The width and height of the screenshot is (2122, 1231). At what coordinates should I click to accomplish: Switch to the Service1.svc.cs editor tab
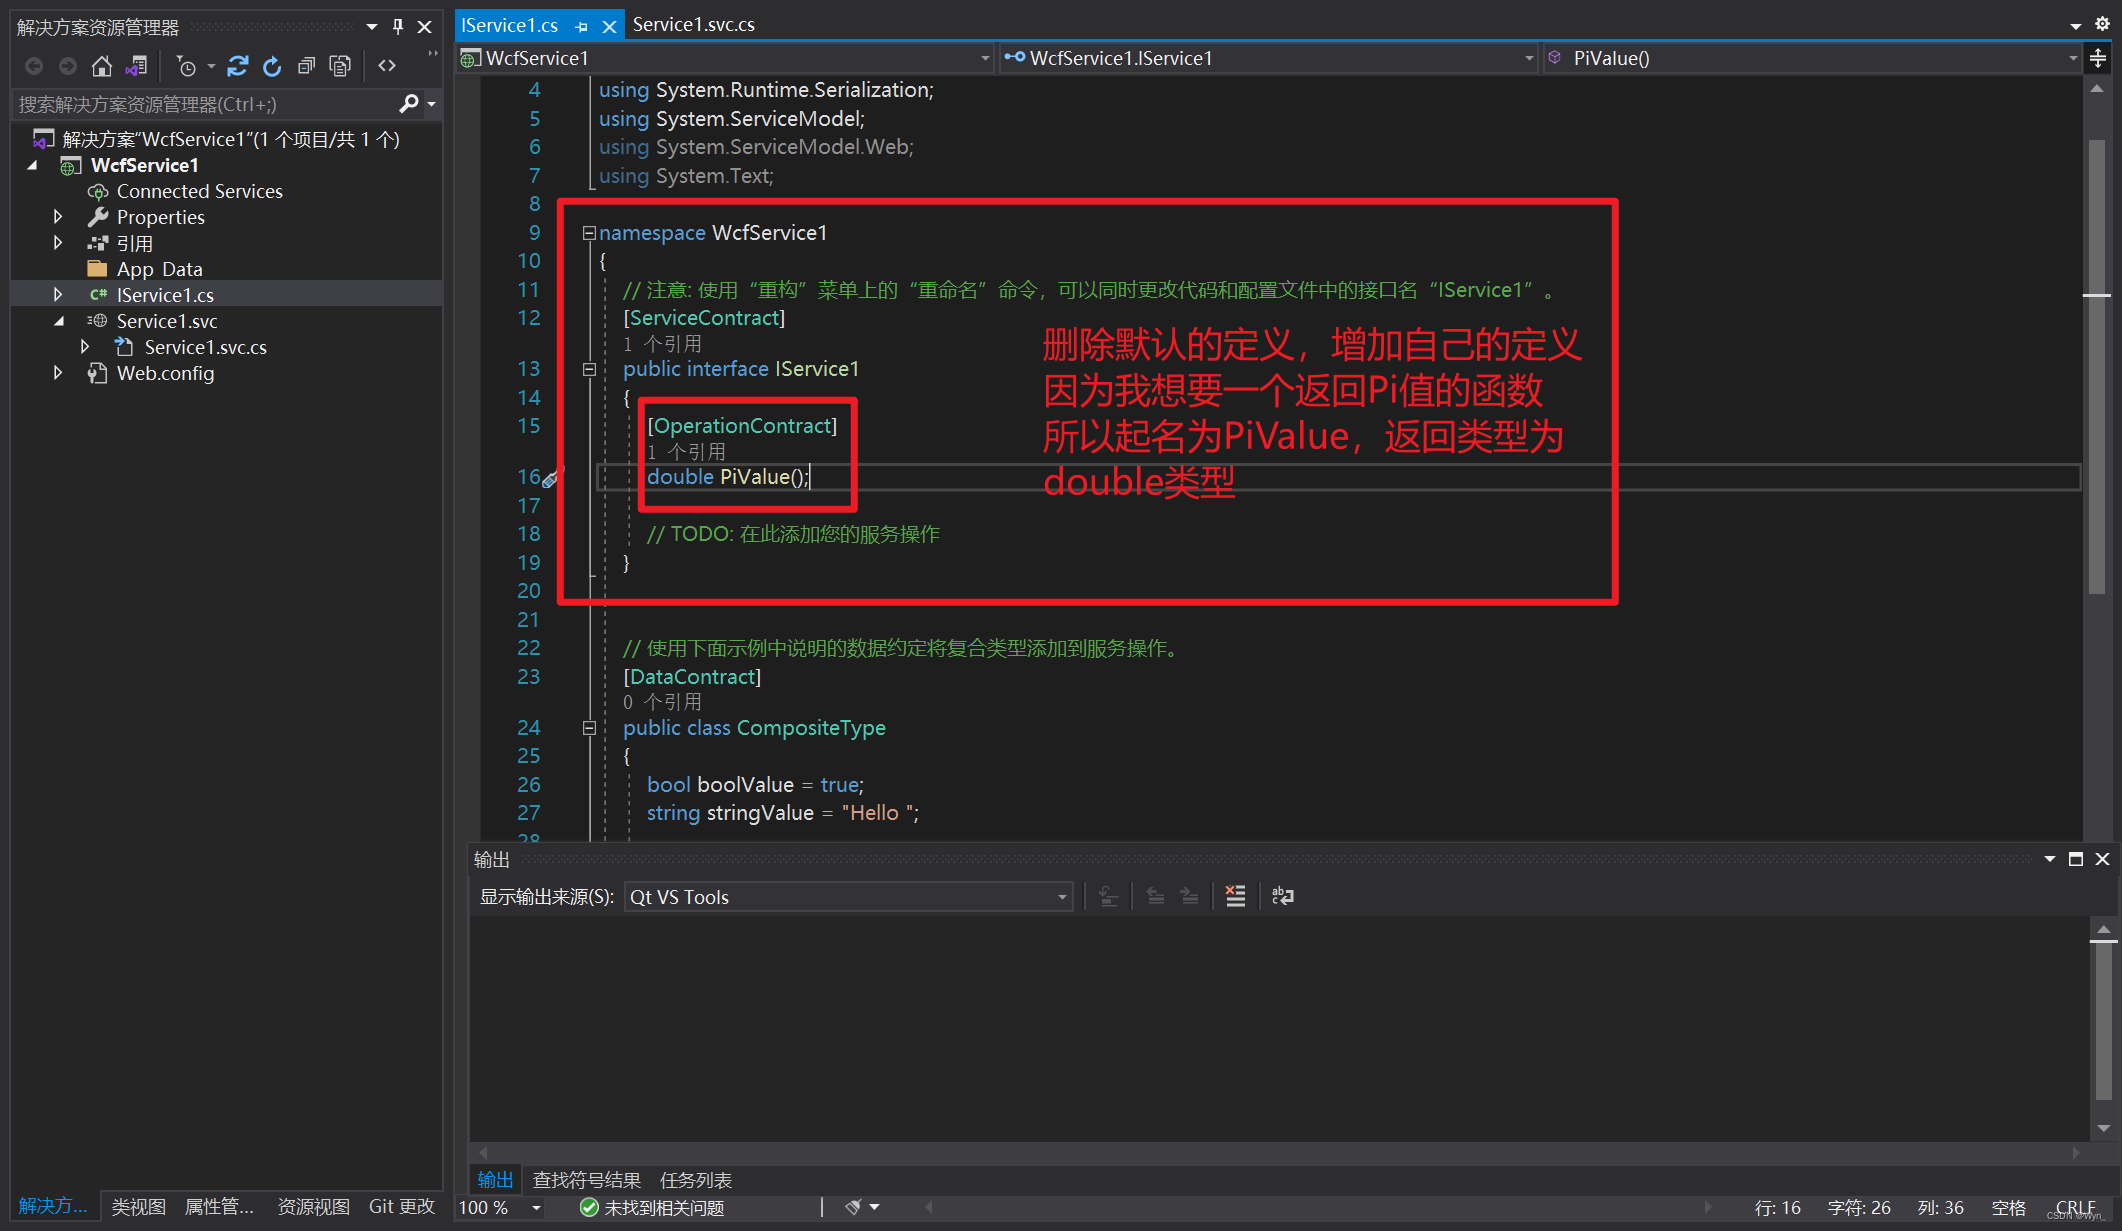click(693, 24)
